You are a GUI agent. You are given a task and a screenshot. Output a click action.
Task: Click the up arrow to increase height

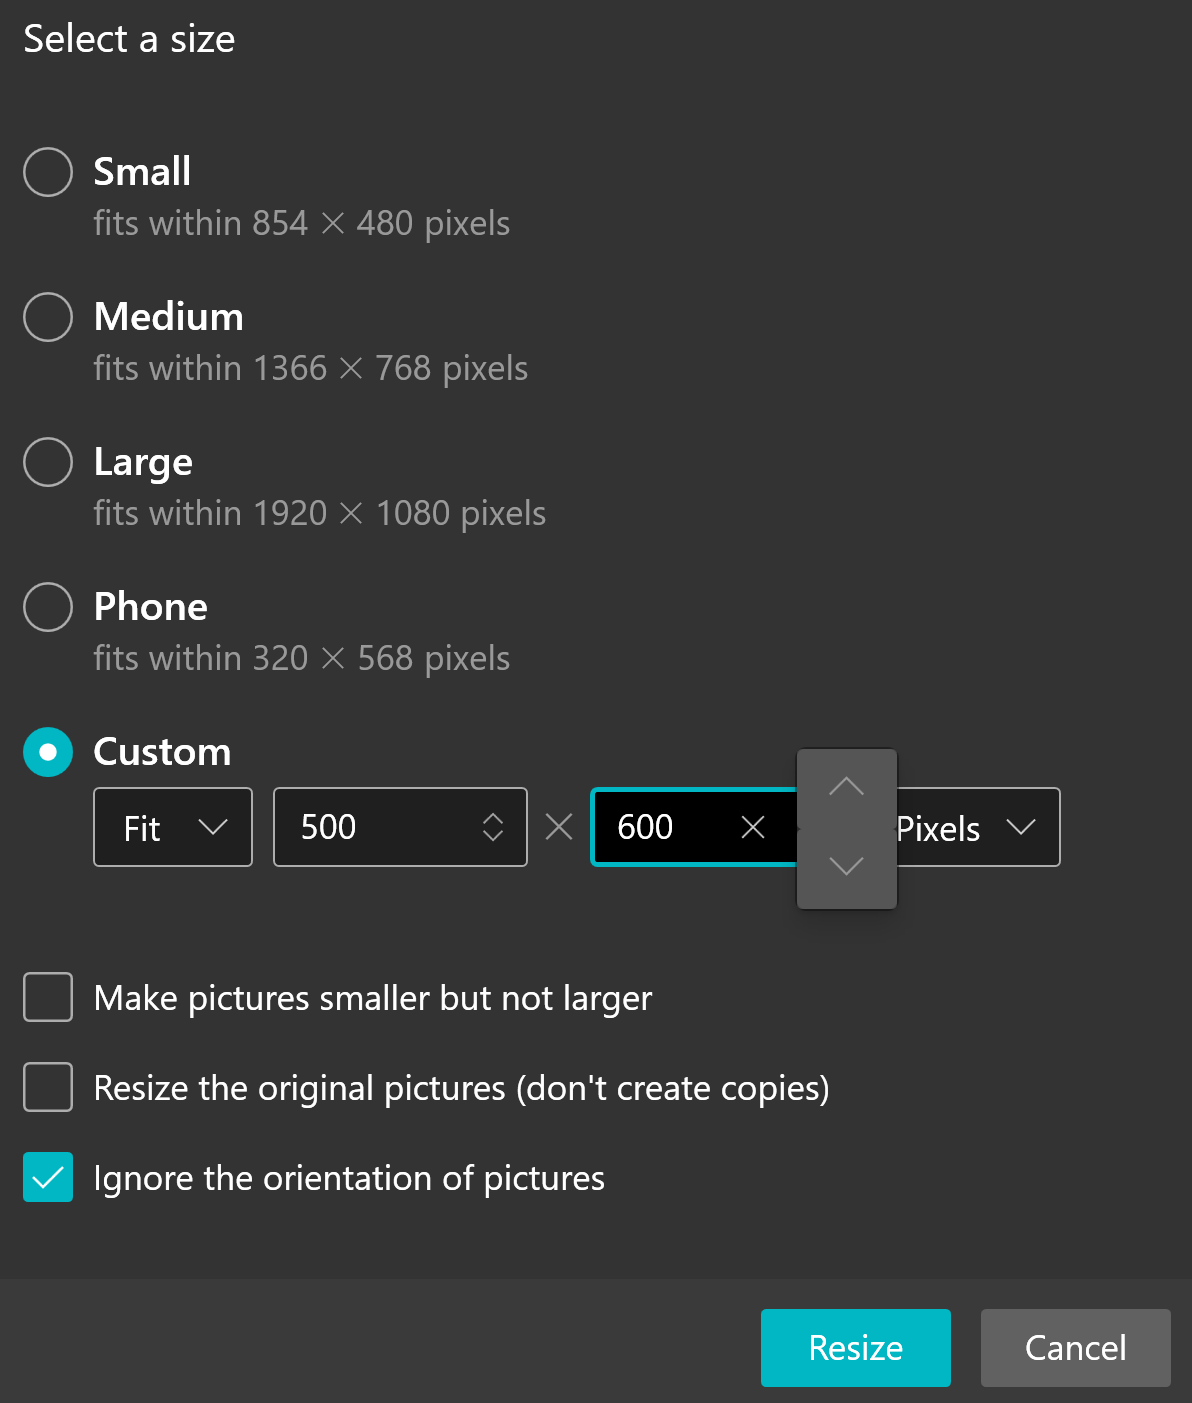[x=847, y=789]
